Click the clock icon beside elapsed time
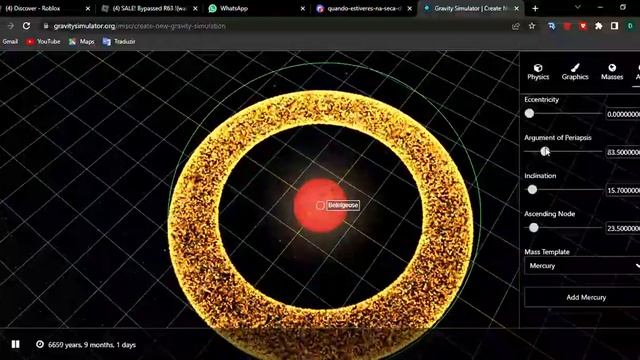The image size is (640, 360). coord(40,344)
